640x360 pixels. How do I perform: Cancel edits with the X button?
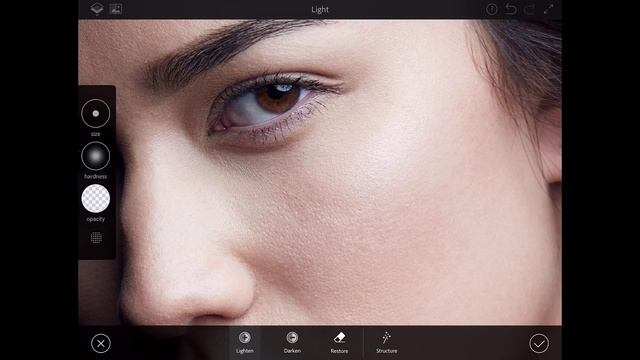[x=101, y=343]
